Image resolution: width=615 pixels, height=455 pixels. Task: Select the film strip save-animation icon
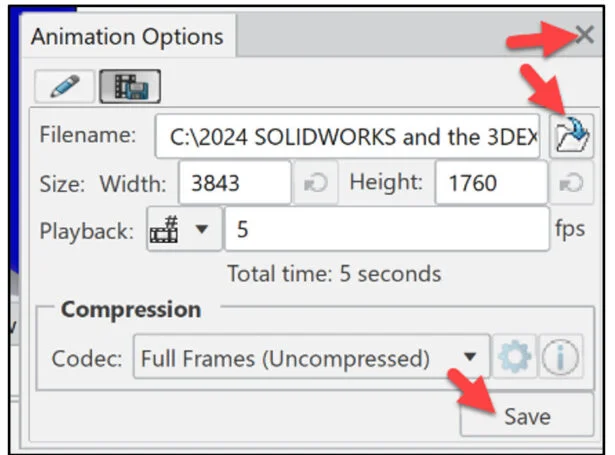(130, 87)
